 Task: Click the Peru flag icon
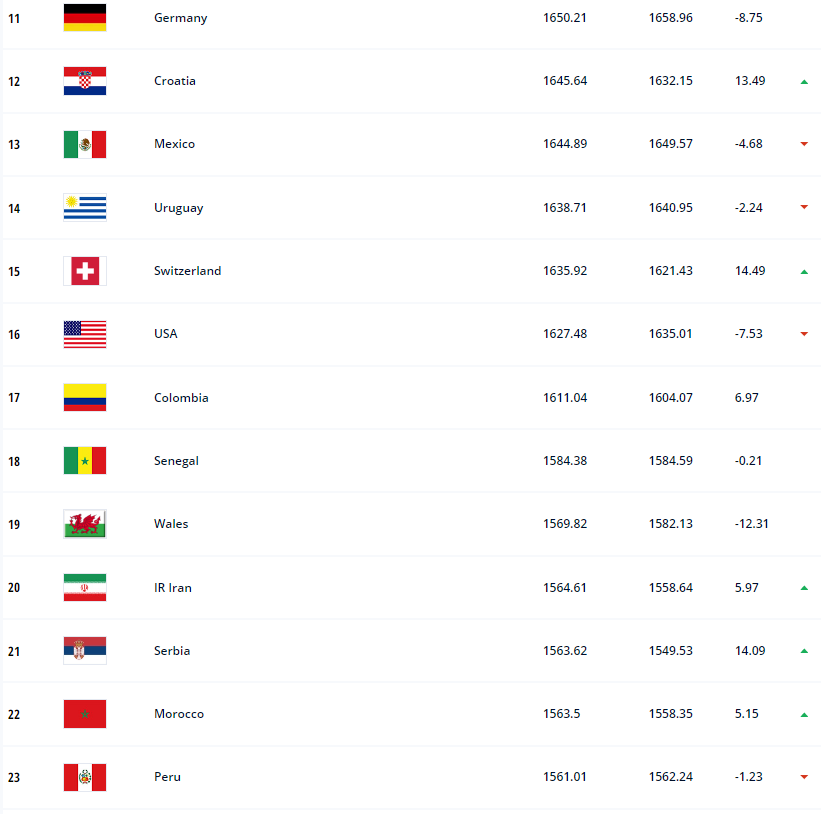[x=85, y=777]
